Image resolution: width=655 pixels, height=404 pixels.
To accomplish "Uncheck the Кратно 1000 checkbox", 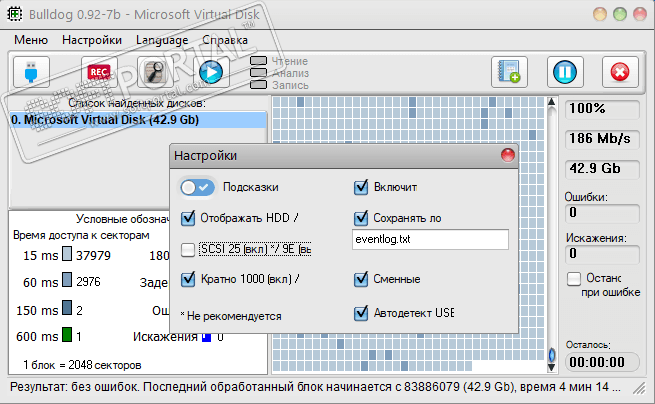I will click(x=188, y=279).
